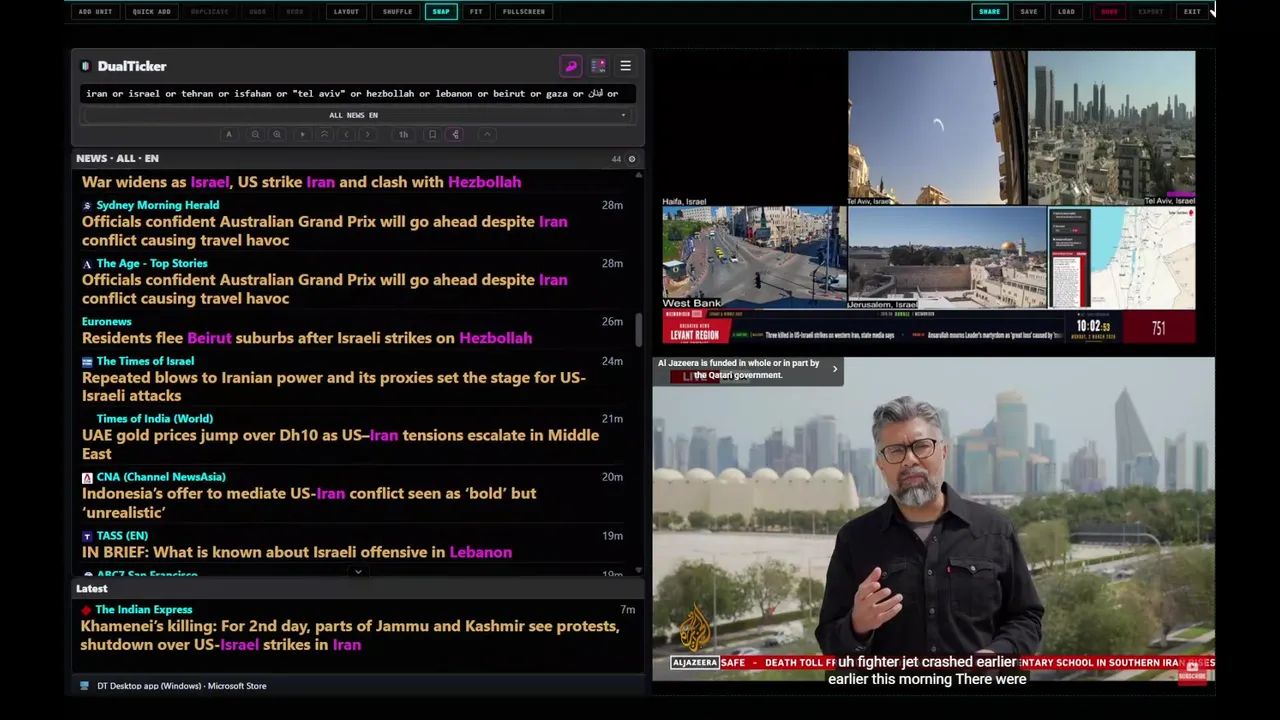Select the map alert feed thumbnail
Screen dimensions: 1280x720
(x=1122, y=258)
